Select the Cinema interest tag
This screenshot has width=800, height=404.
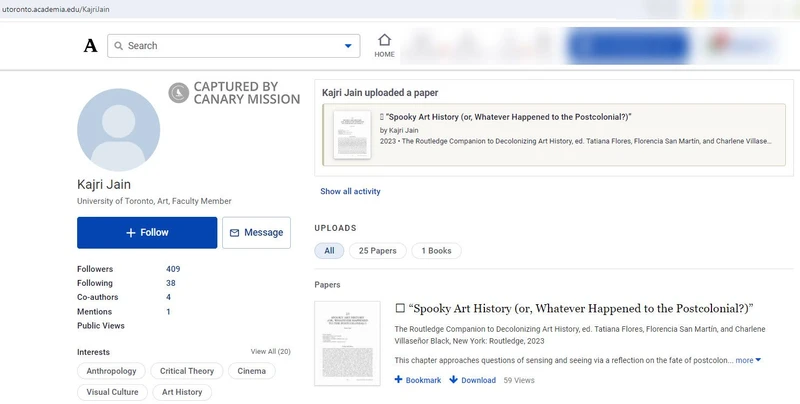252,371
